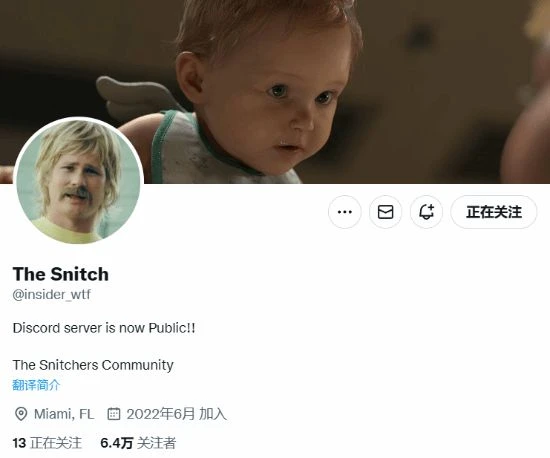Select the @insider_wtf handle

tap(52, 294)
